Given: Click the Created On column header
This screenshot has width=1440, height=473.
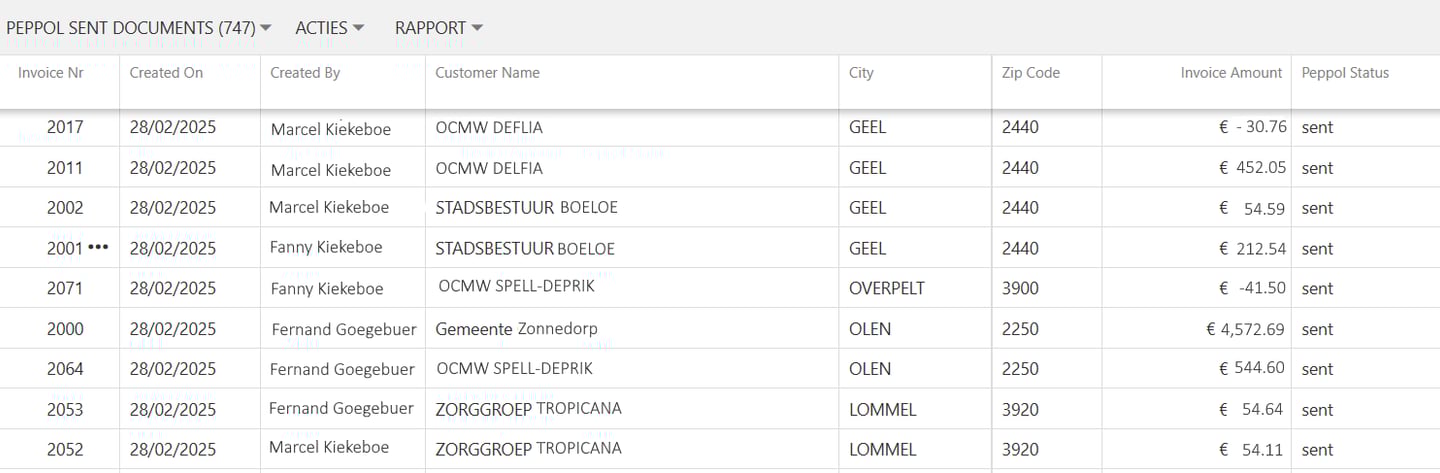Looking at the screenshot, I should 166,73.
